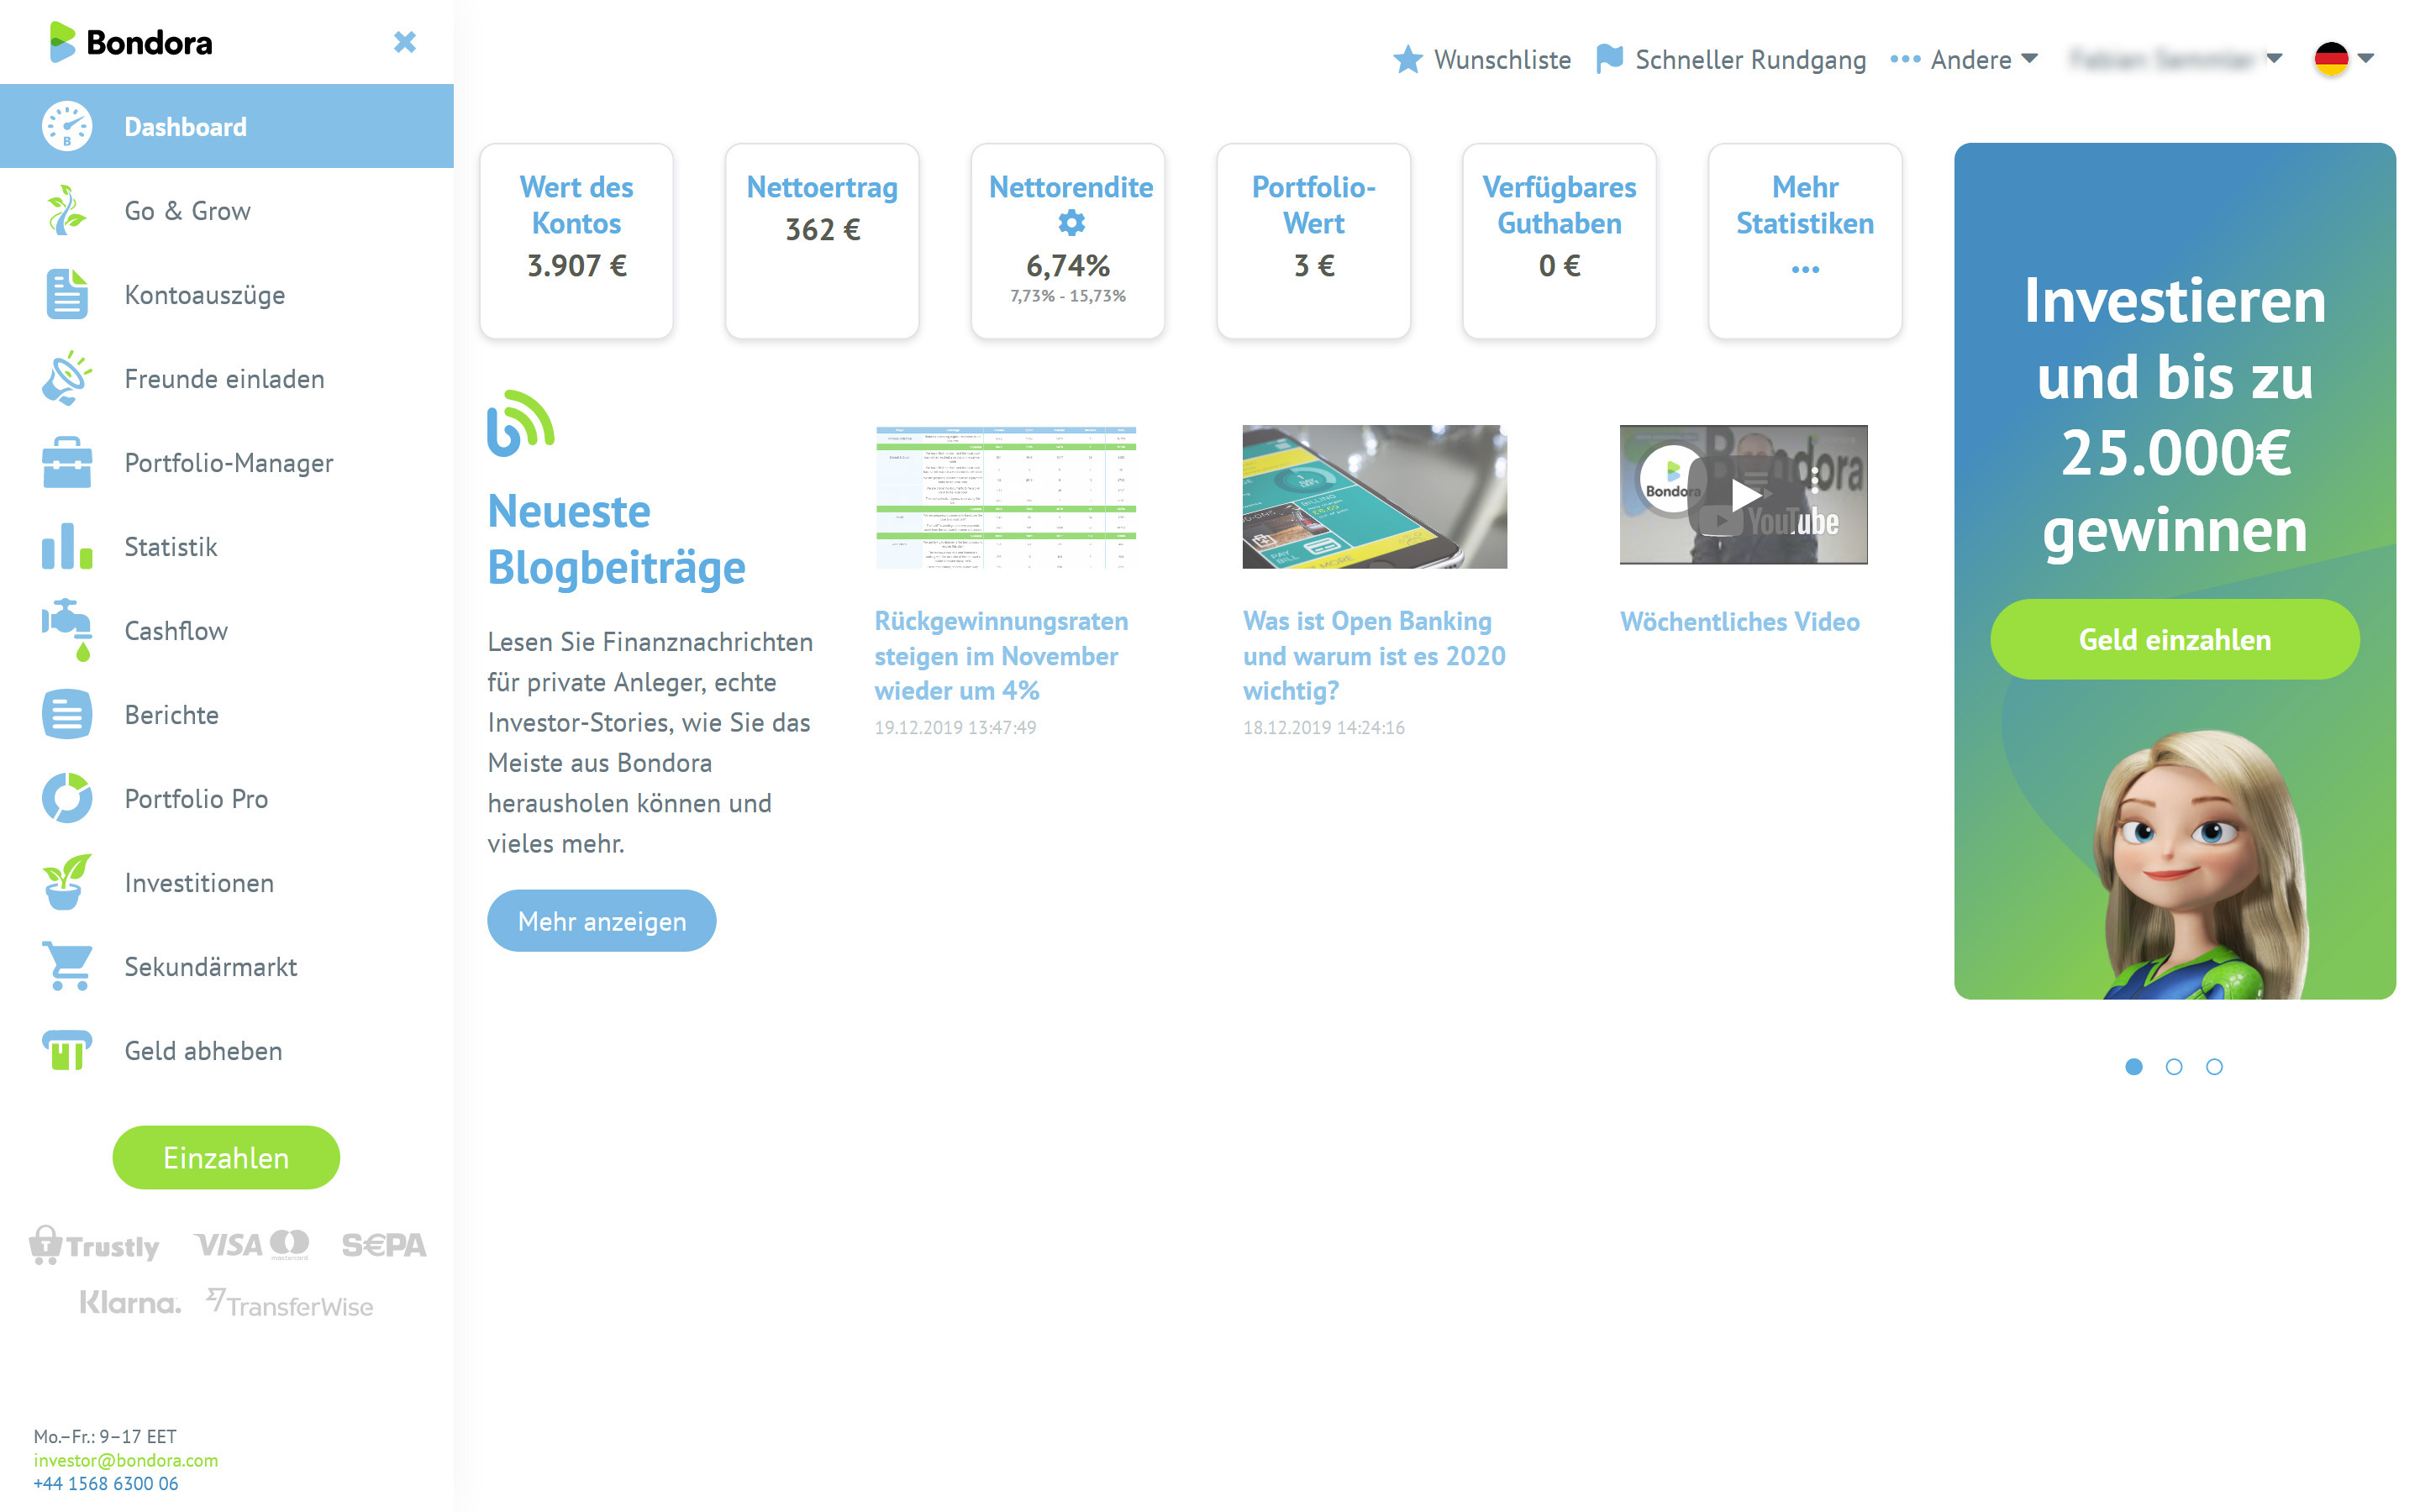Click the three dots in Mehr Statistiken
The height and width of the screenshot is (1512, 2420).
coord(1805,269)
